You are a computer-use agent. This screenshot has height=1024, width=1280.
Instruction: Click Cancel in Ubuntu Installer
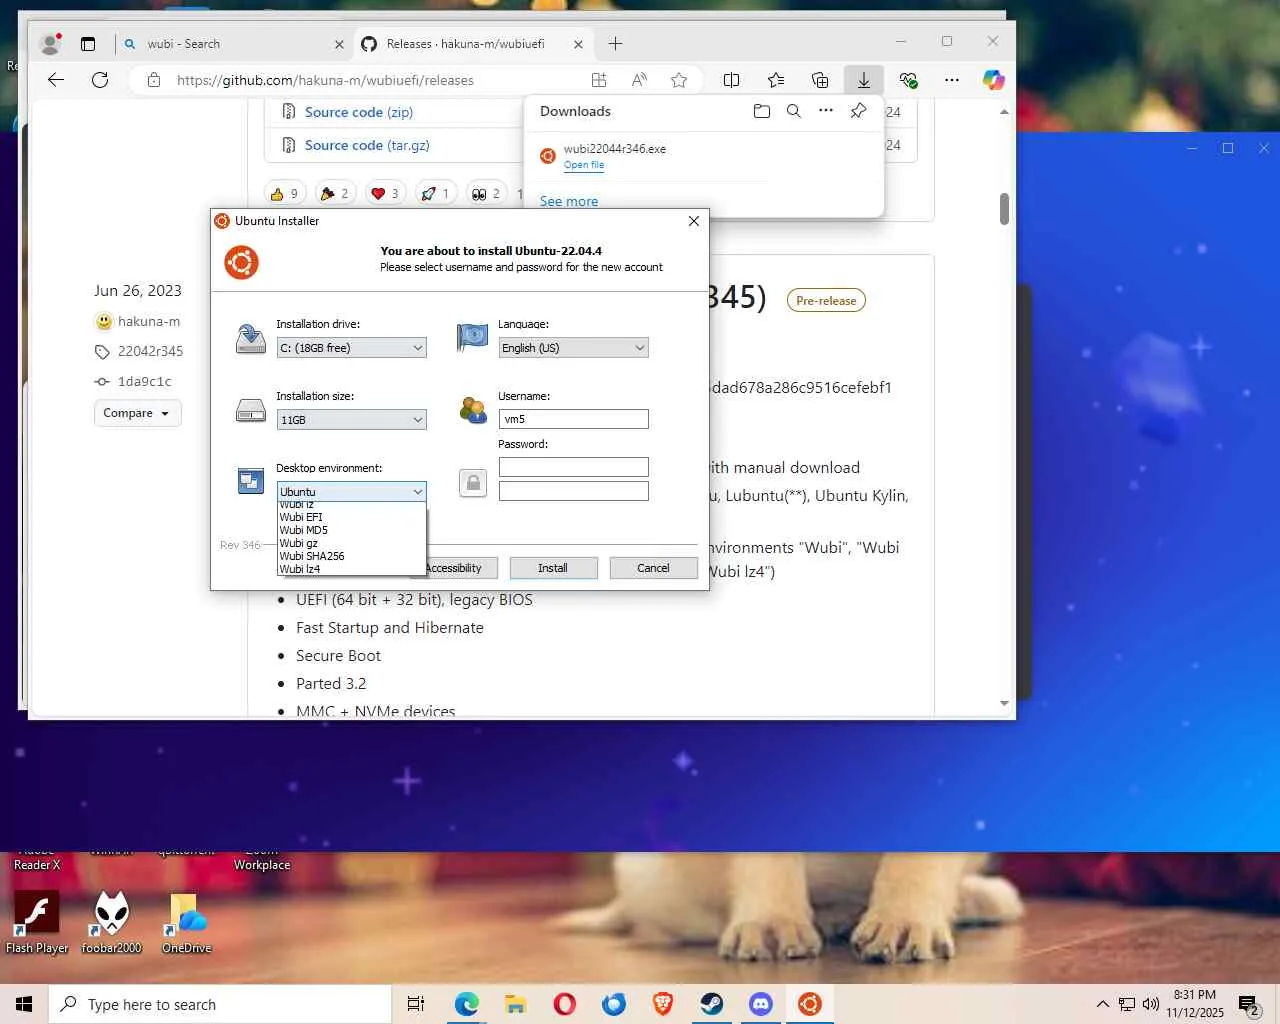(x=653, y=568)
